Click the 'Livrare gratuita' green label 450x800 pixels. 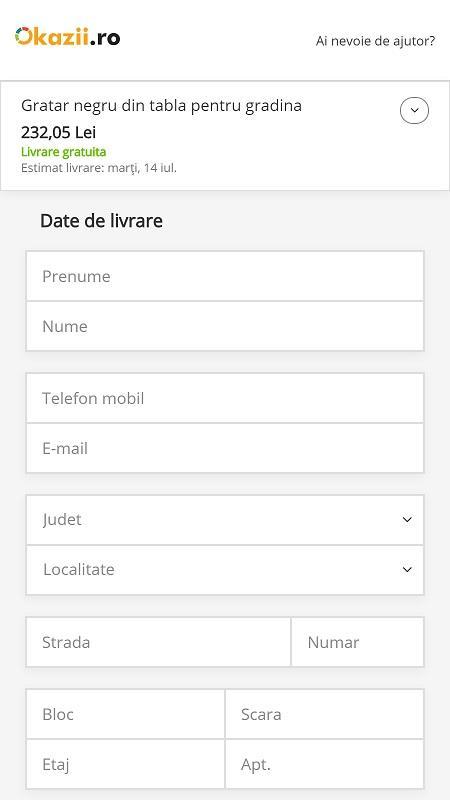tap(64, 152)
